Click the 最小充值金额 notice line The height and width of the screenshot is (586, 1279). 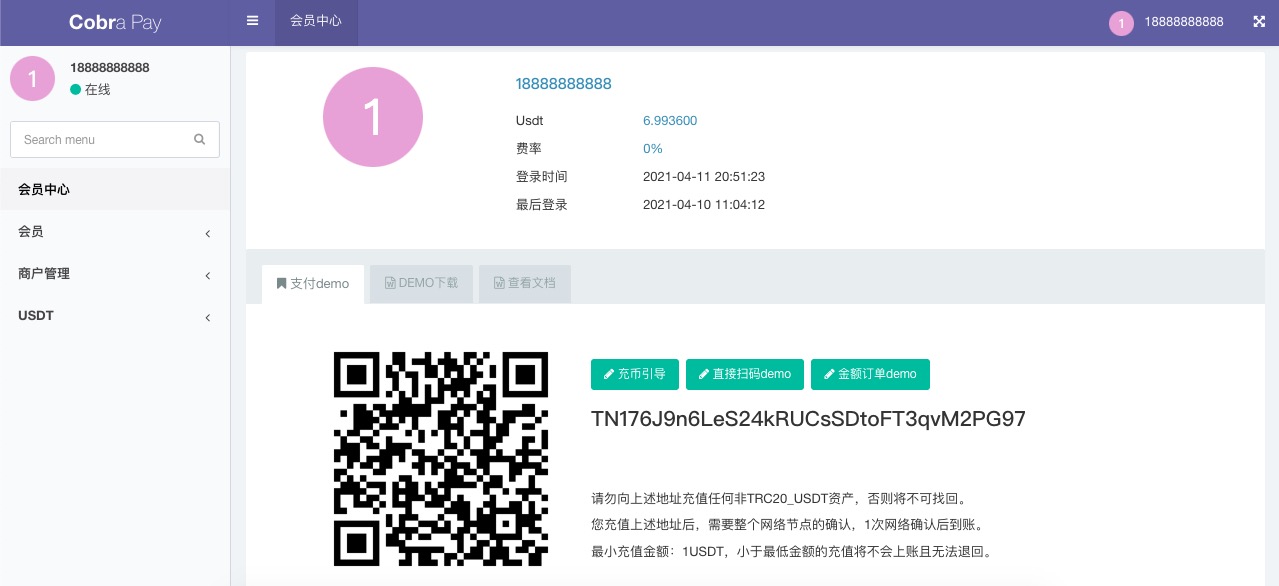click(791, 552)
